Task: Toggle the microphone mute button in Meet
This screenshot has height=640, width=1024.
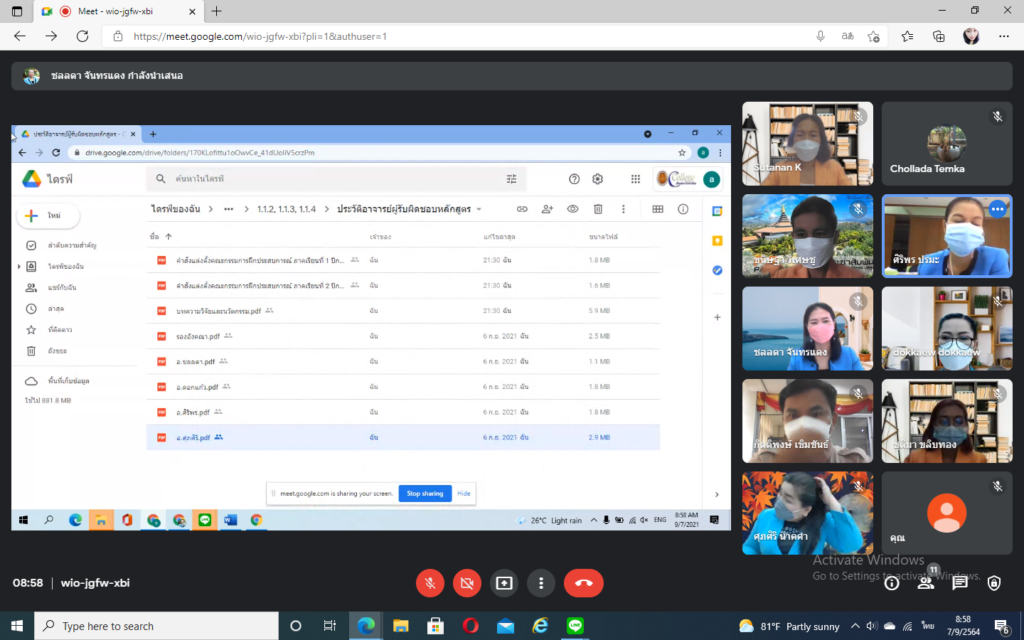Action: (x=430, y=583)
